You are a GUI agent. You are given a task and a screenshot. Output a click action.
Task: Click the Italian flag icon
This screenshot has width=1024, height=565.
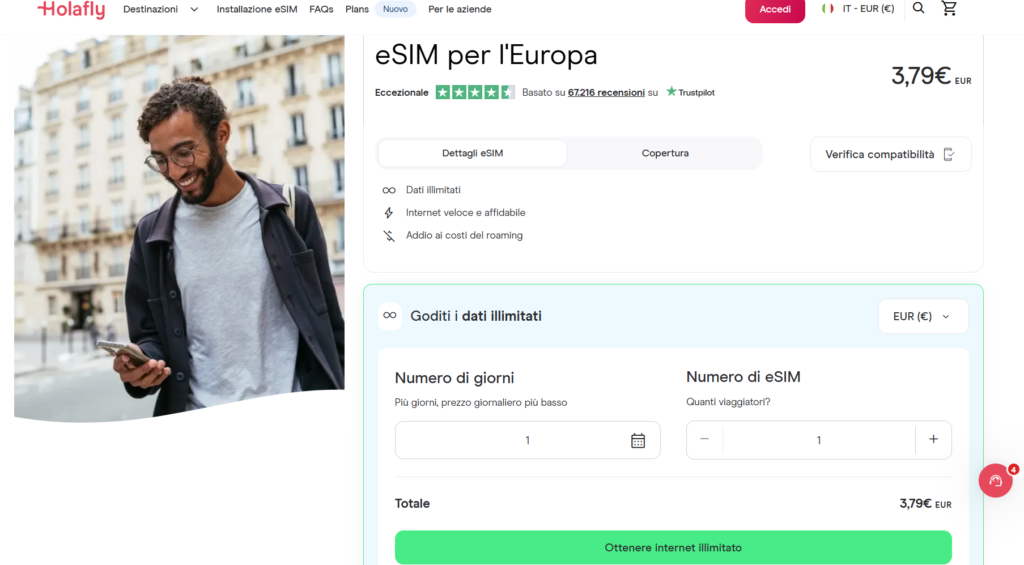pos(828,9)
